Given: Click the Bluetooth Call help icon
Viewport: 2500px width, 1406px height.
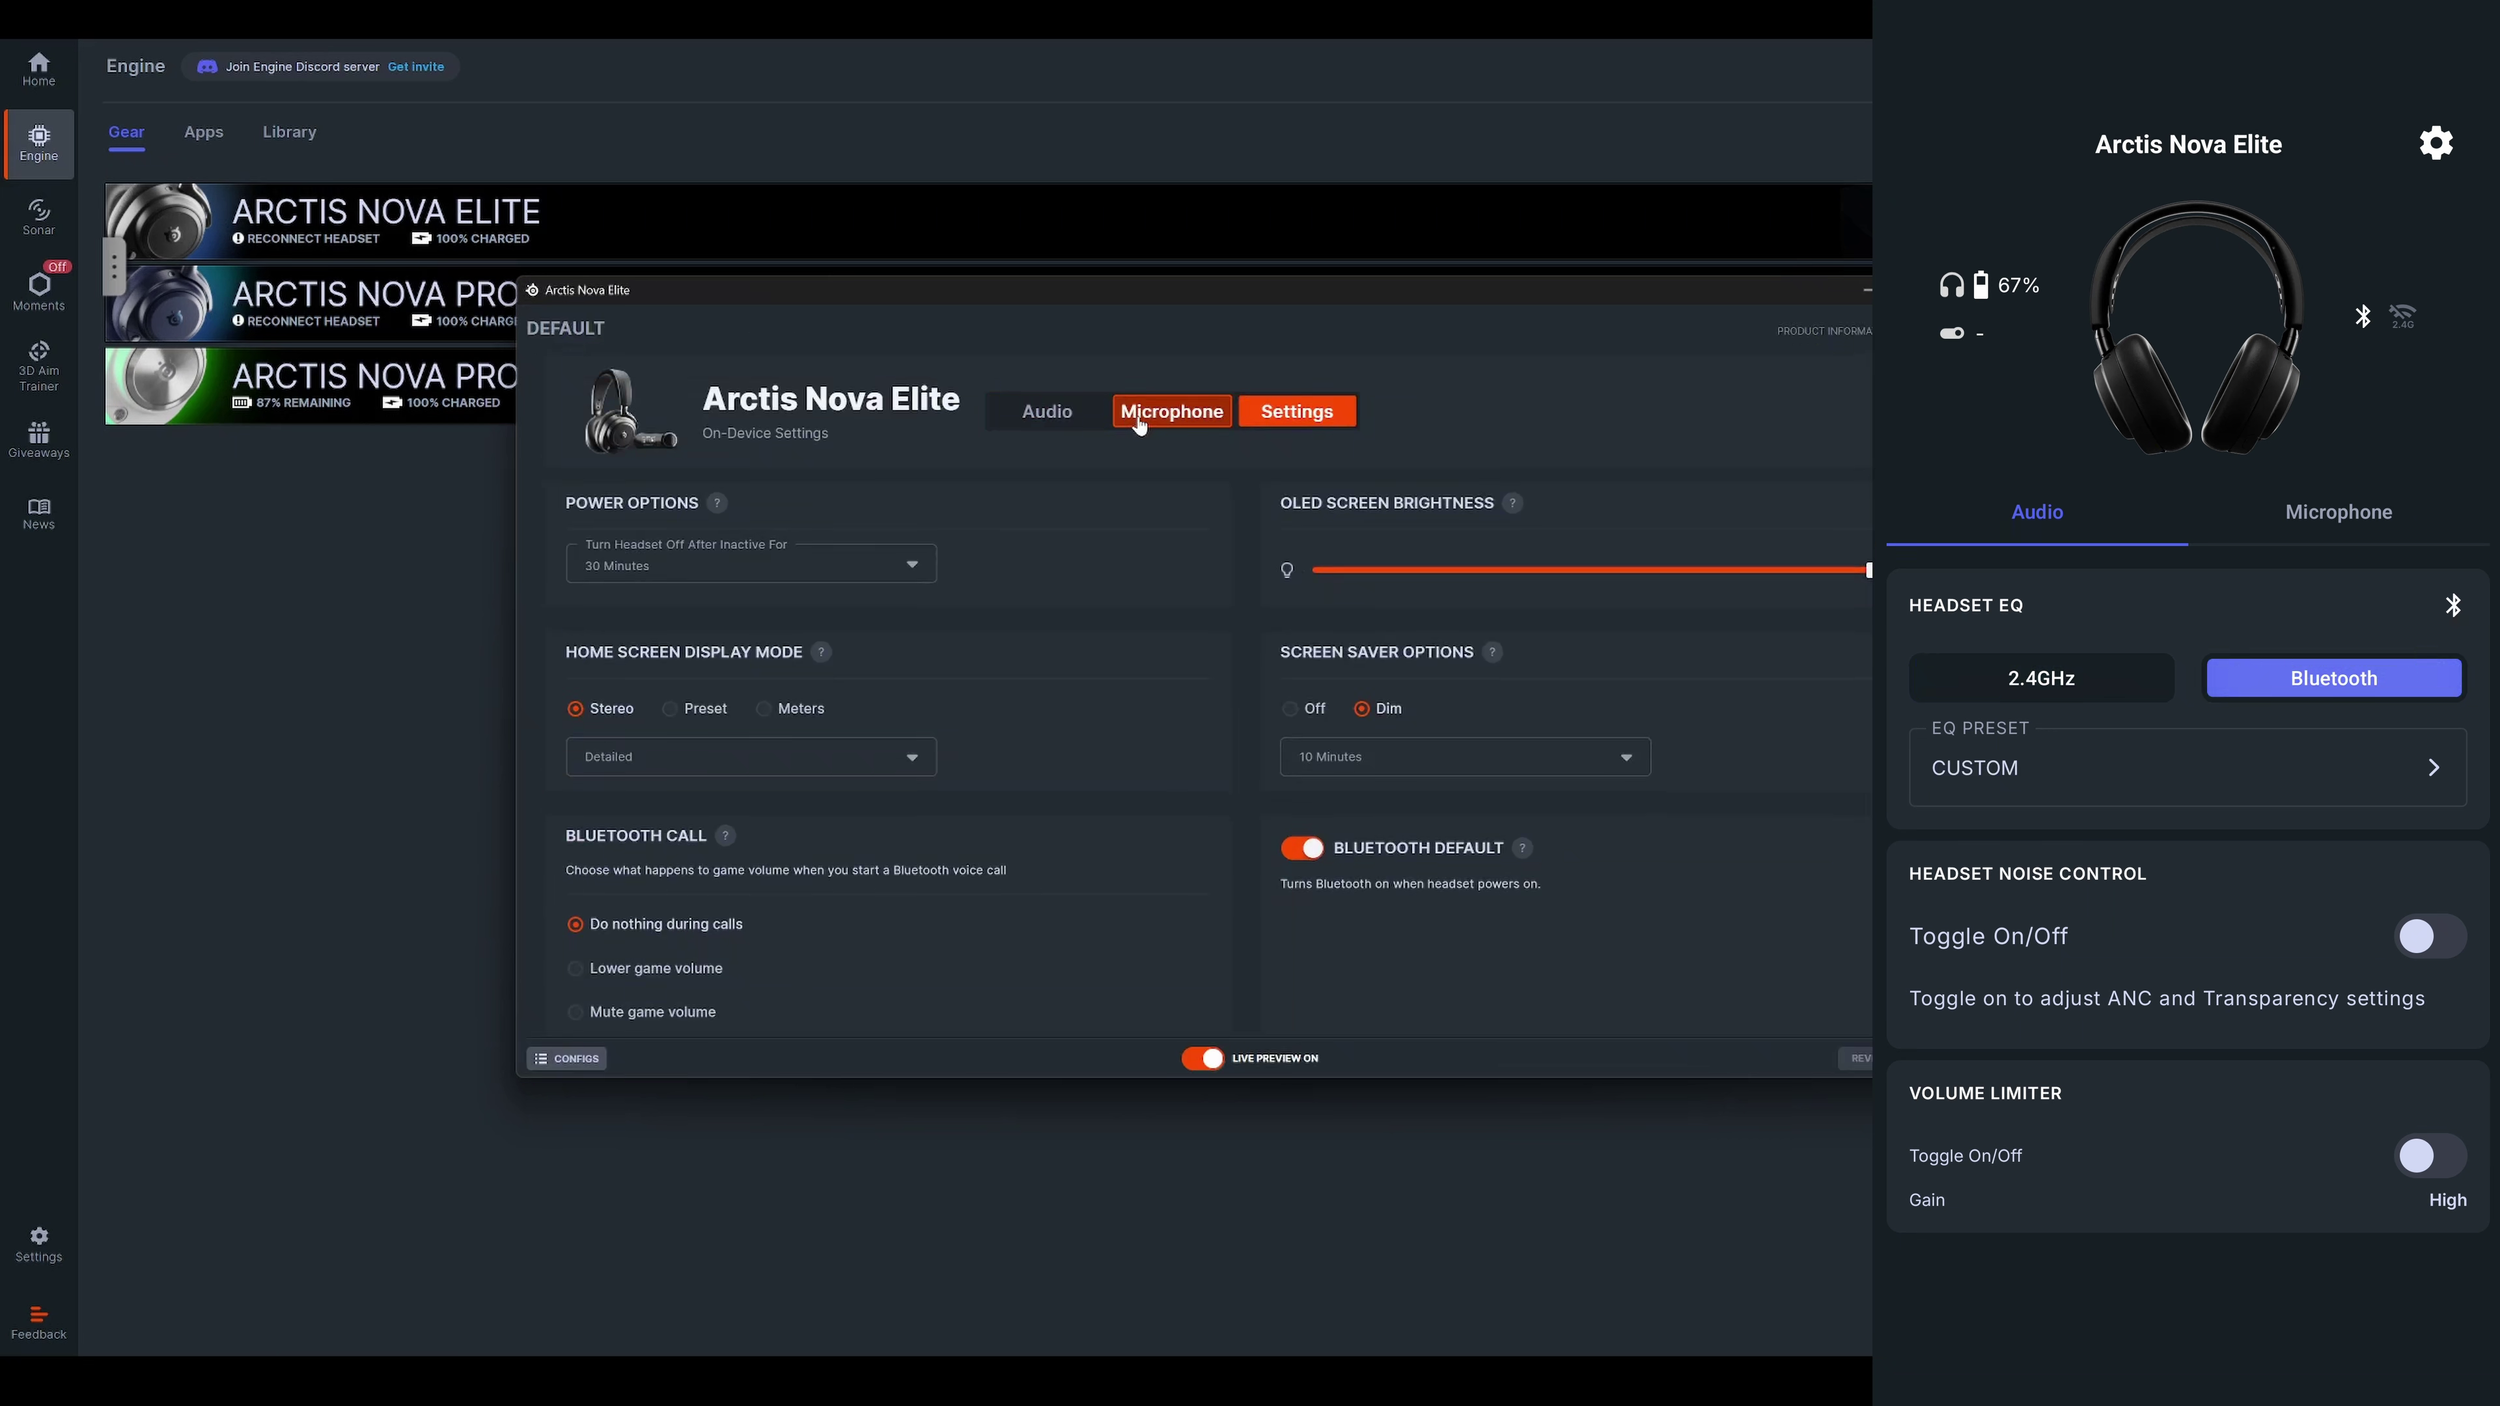Looking at the screenshot, I should tap(725, 835).
